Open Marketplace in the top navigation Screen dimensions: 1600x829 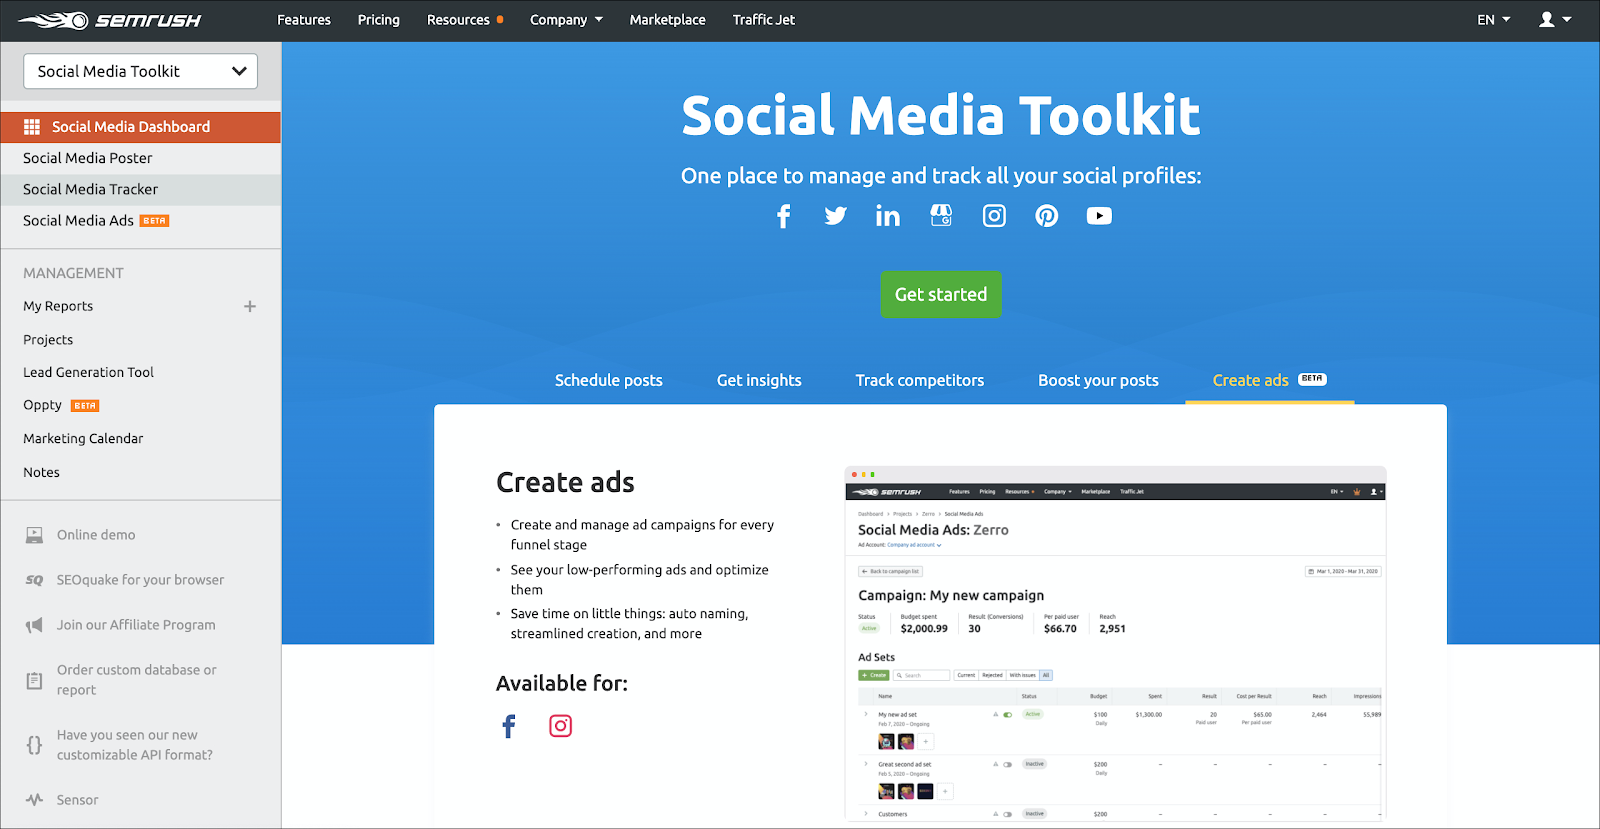[667, 20]
